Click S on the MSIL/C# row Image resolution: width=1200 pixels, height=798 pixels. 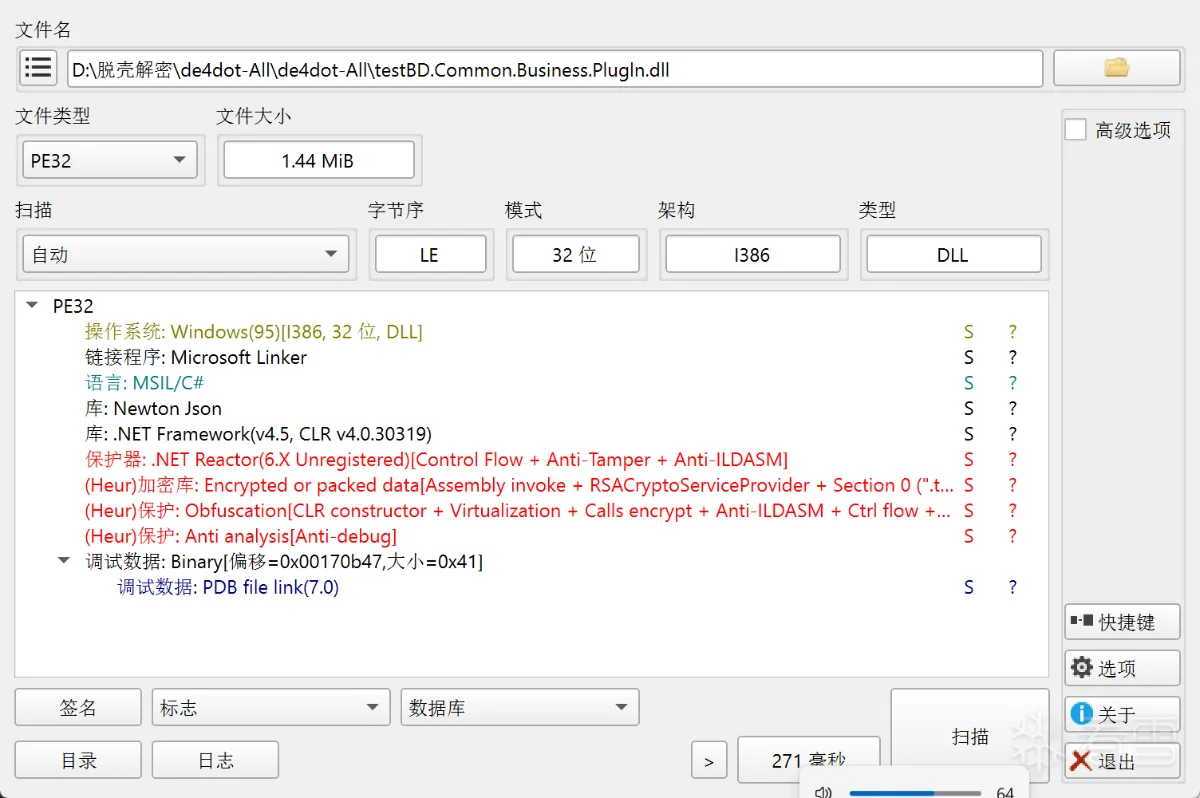coord(969,383)
